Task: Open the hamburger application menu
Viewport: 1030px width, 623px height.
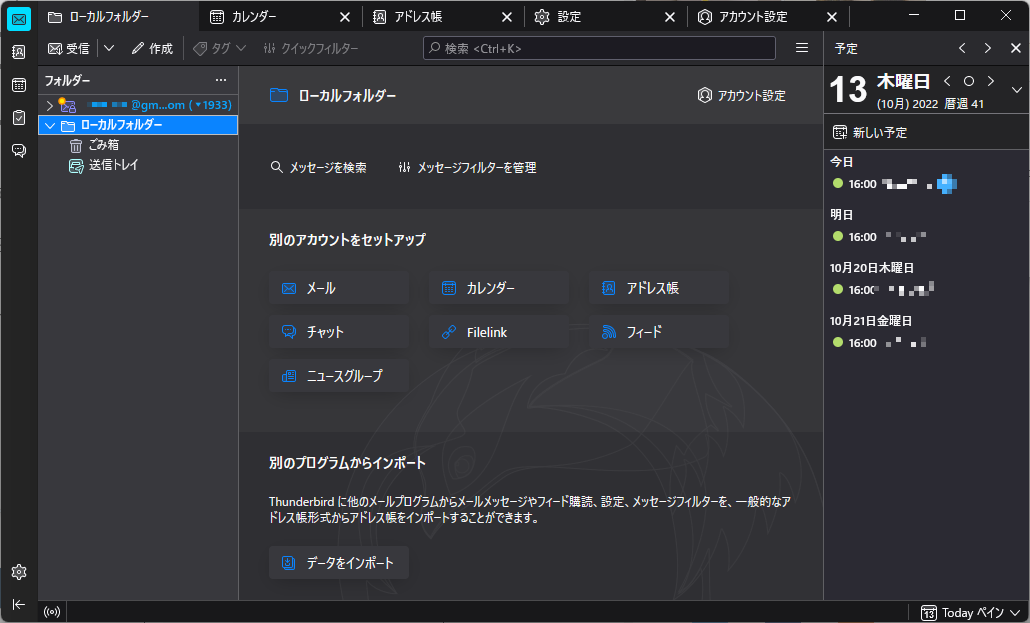Action: (x=801, y=47)
